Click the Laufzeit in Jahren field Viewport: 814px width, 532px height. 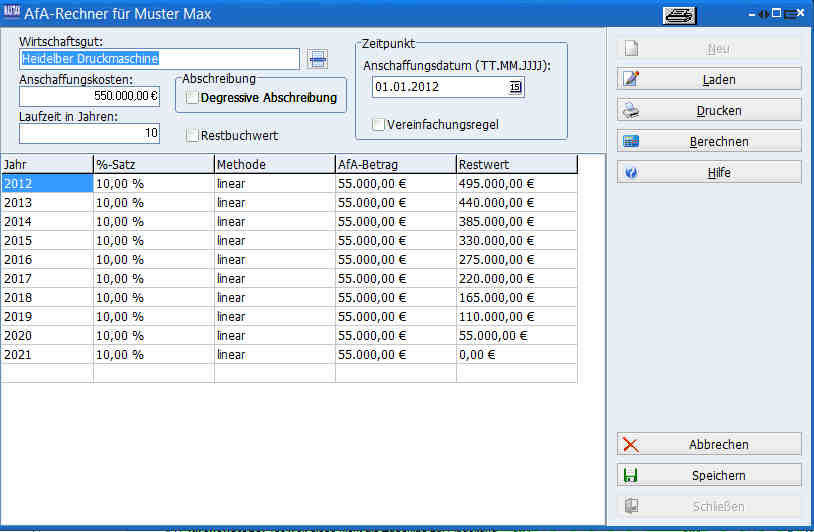(89, 133)
